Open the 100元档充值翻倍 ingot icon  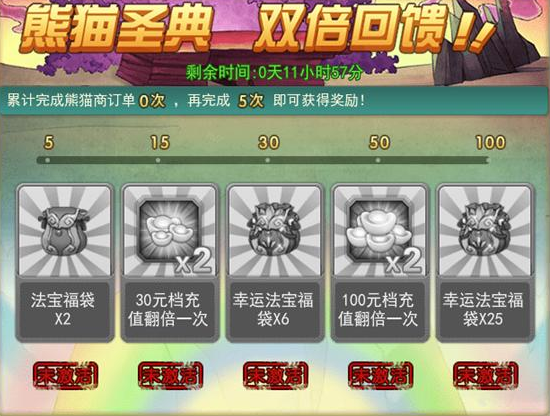(x=380, y=230)
